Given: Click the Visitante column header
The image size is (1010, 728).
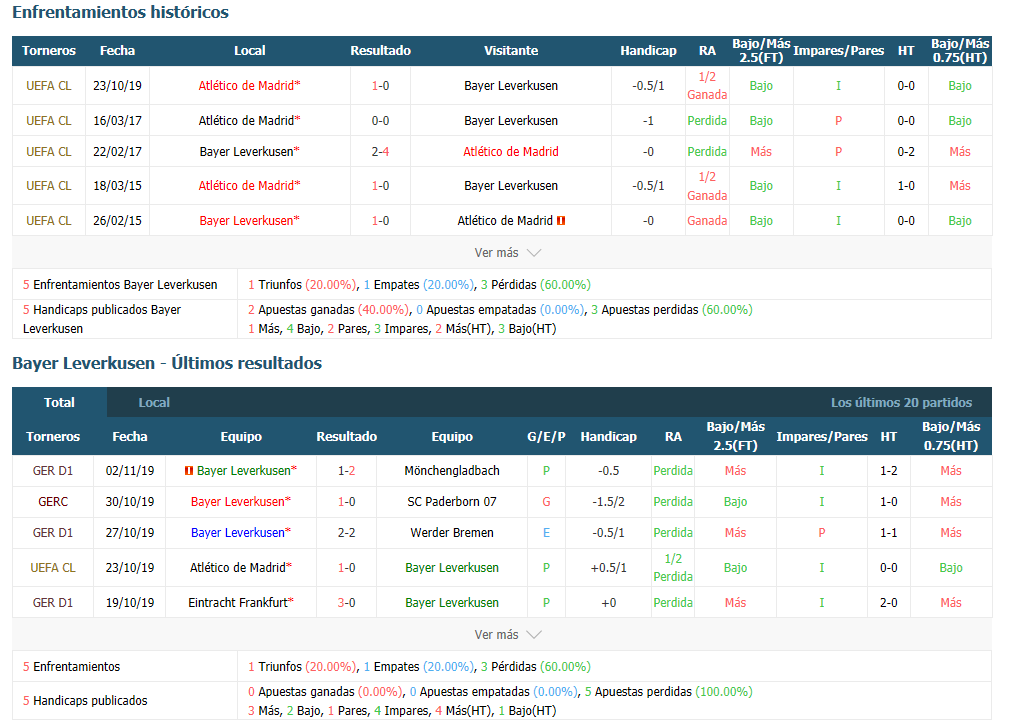Looking at the screenshot, I should (x=511, y=51).
